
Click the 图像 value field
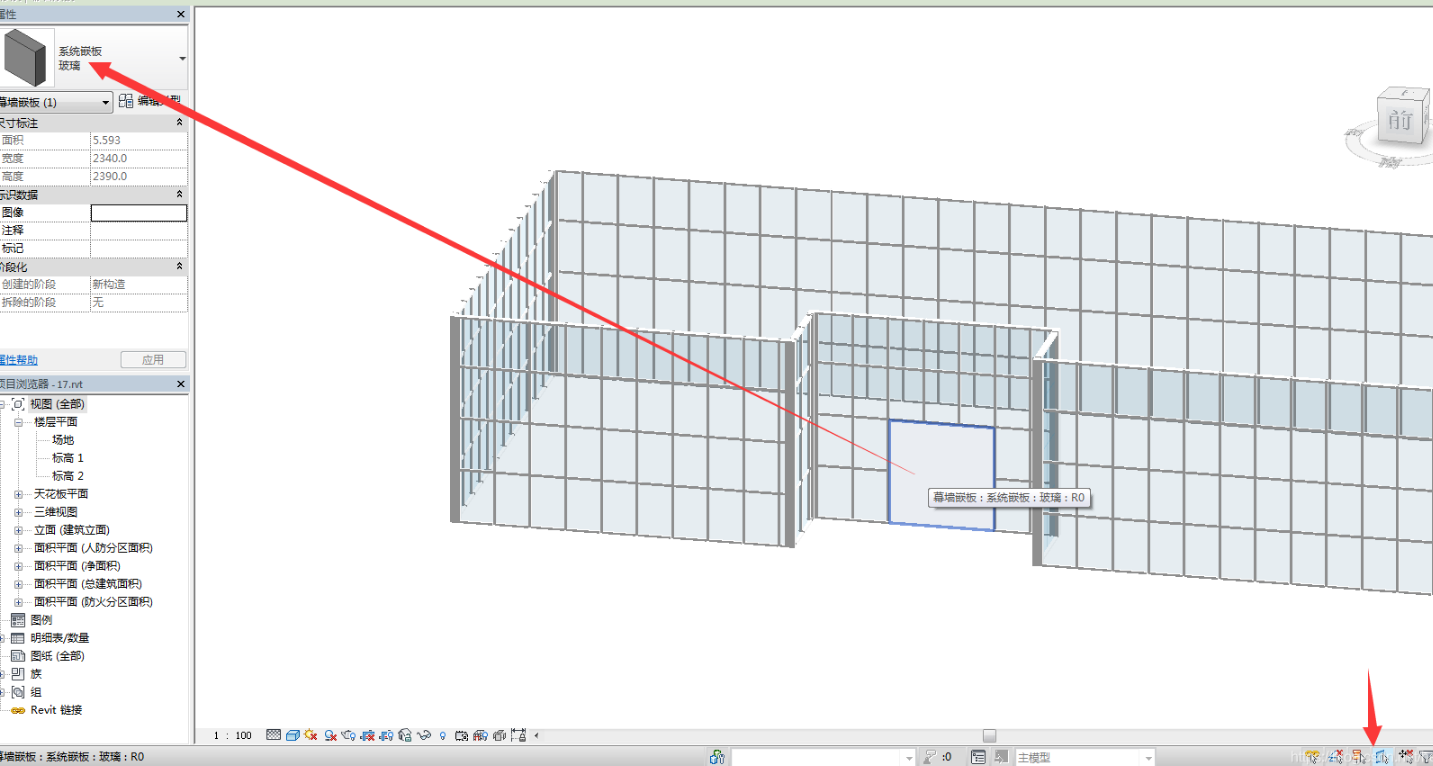(139, 212)
